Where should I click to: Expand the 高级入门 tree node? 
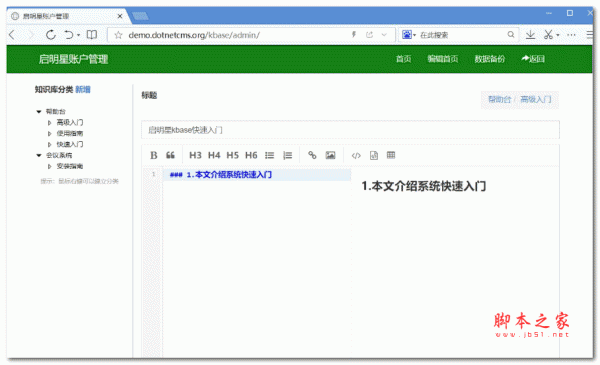pos(49,123)
